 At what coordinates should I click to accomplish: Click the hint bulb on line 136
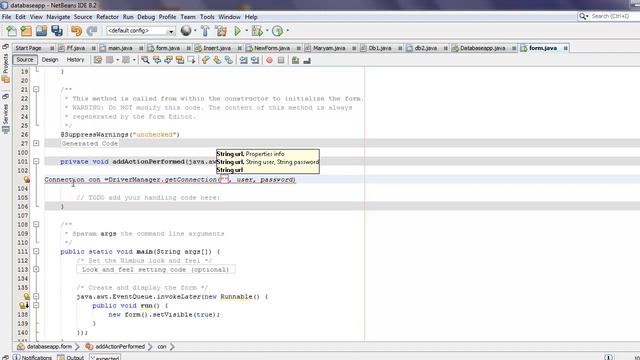(x=26, y=297)
